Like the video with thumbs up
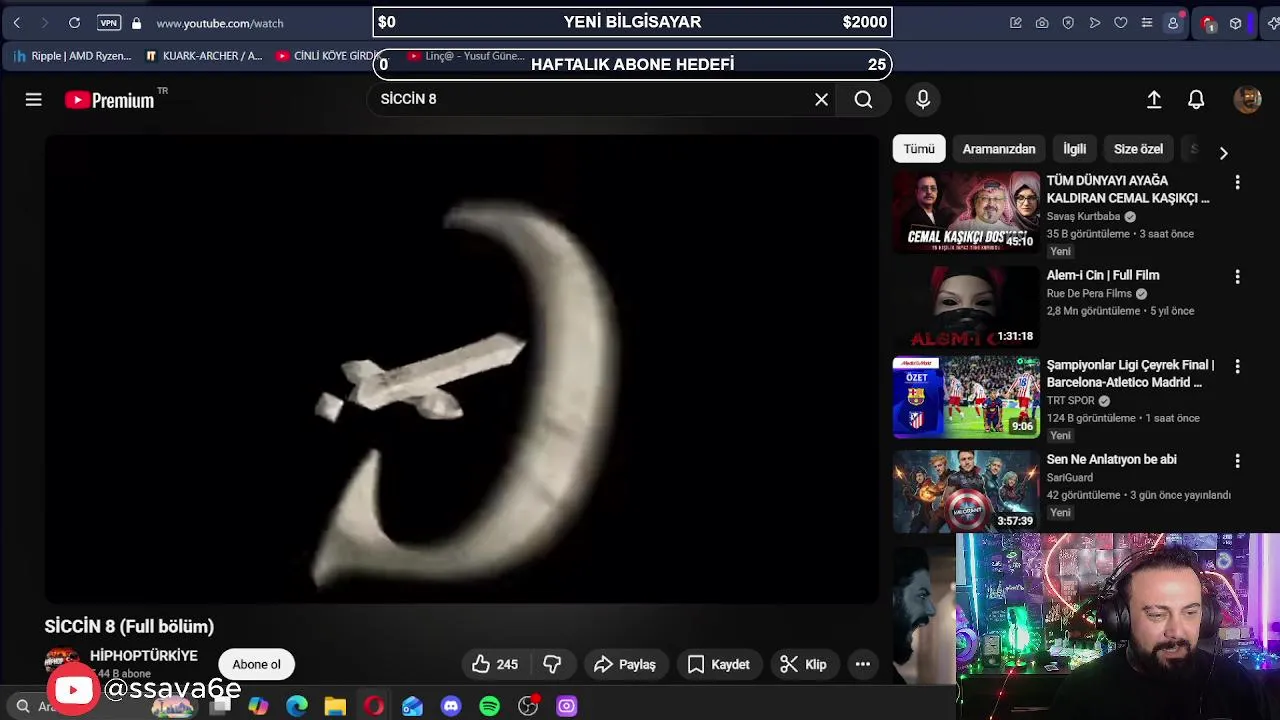 (495, 664)
